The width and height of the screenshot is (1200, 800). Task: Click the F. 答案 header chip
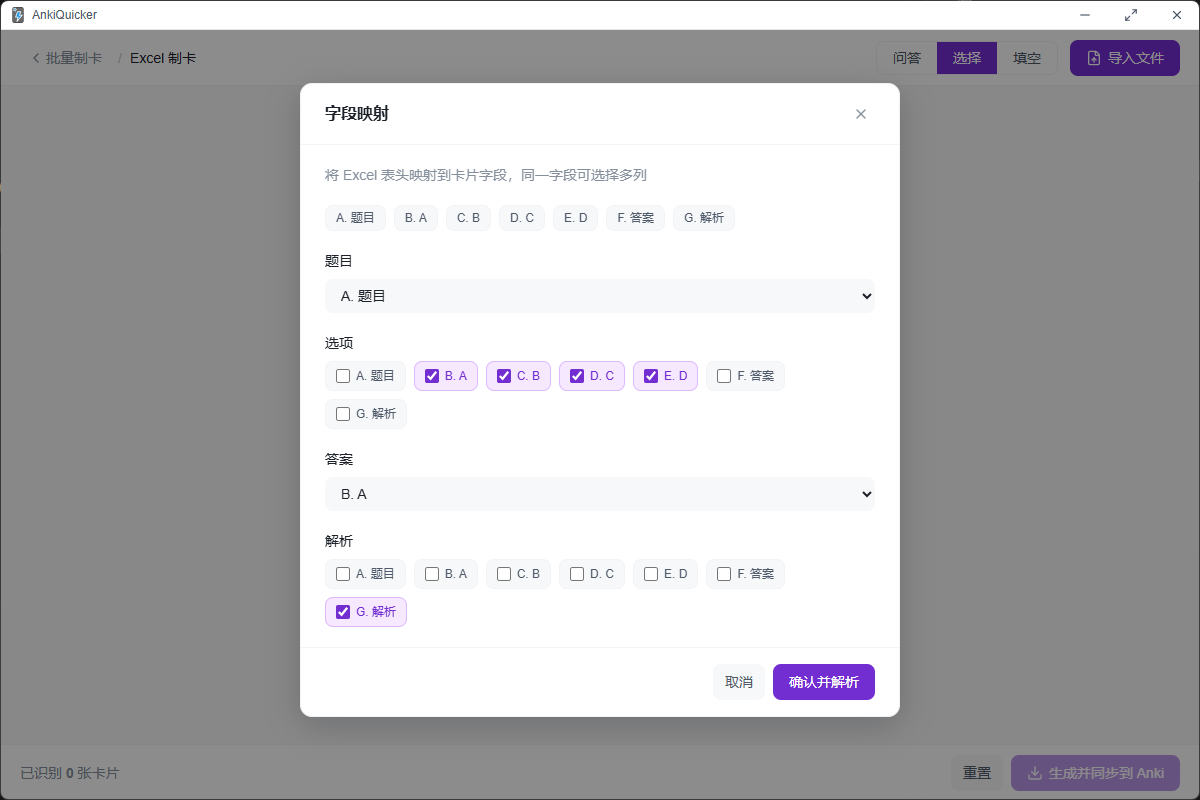[x=635, y=218]
